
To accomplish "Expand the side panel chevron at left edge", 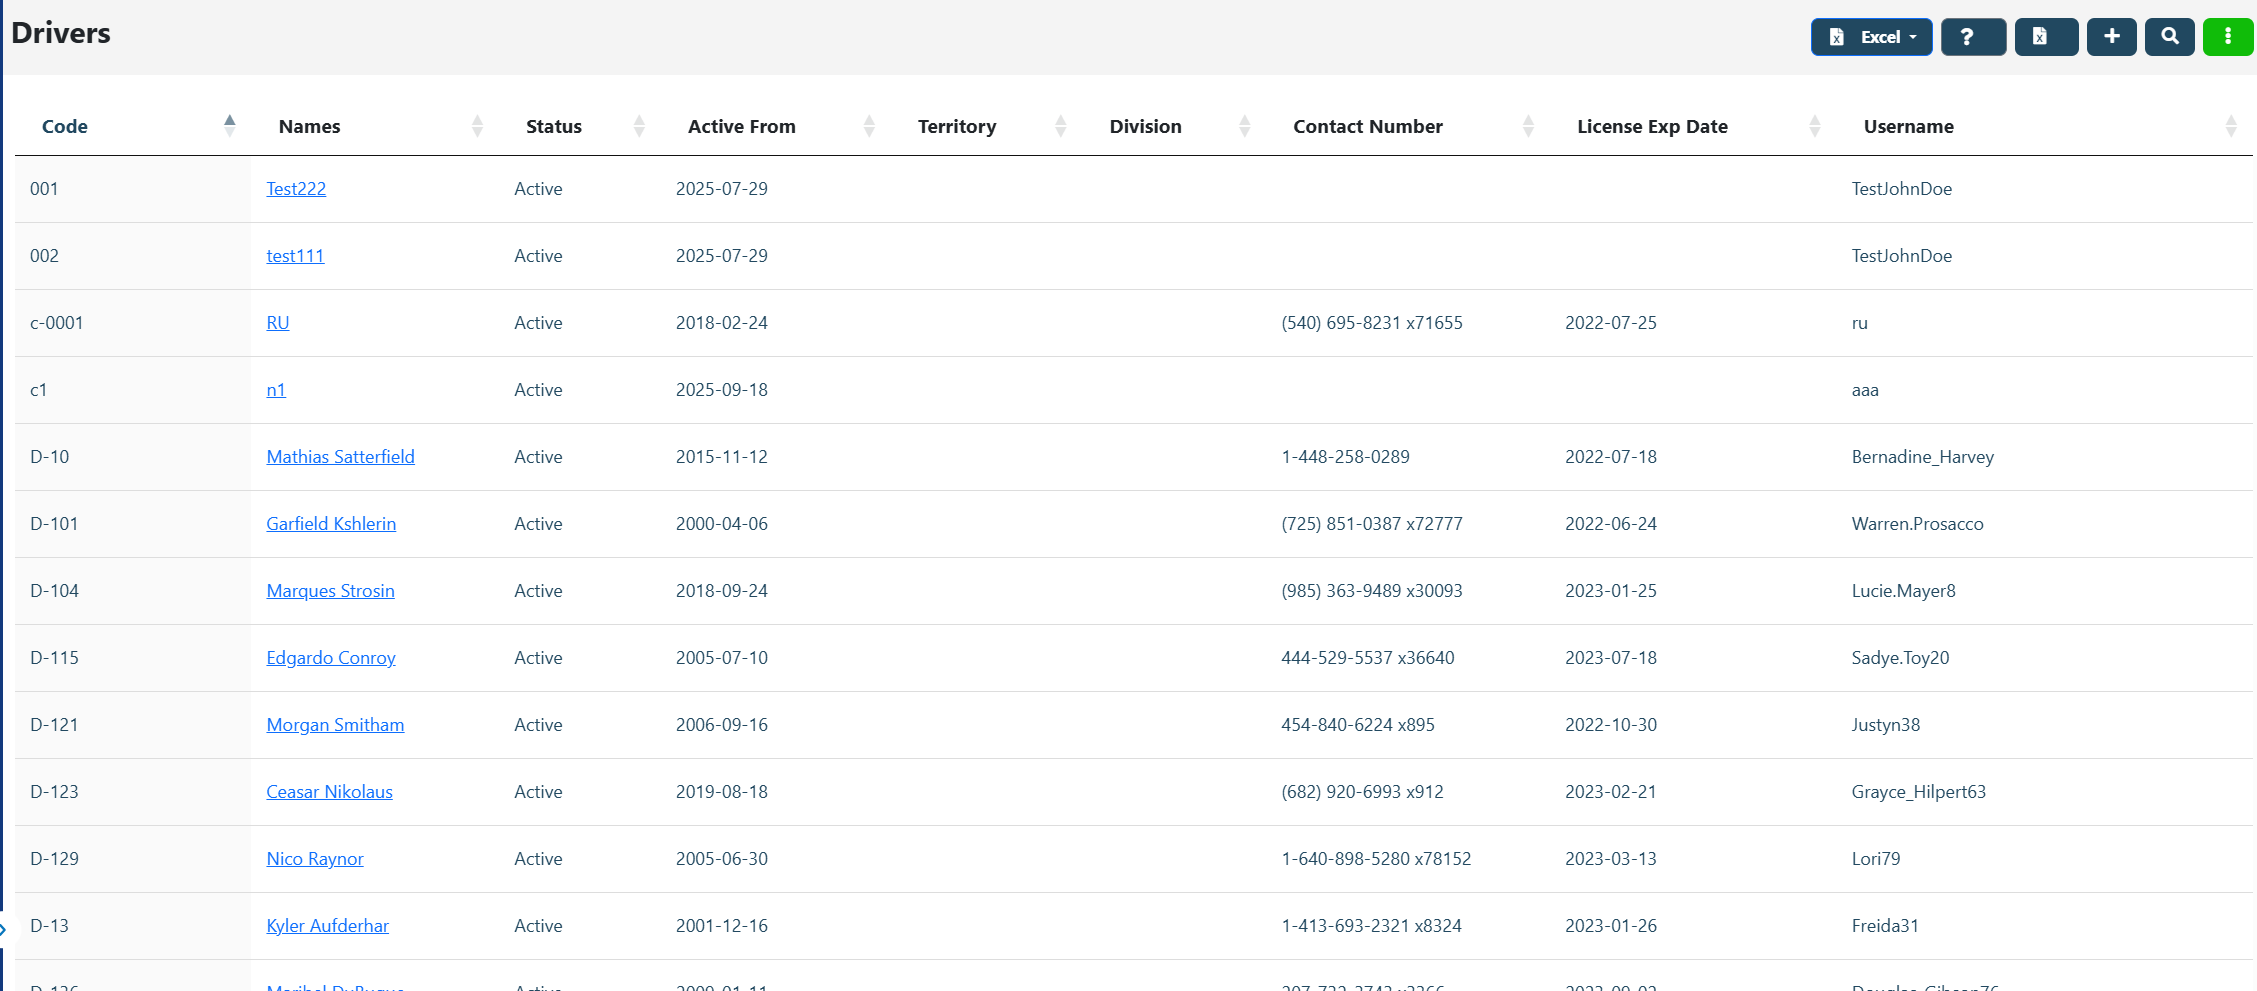I will (x=4, y=929).
